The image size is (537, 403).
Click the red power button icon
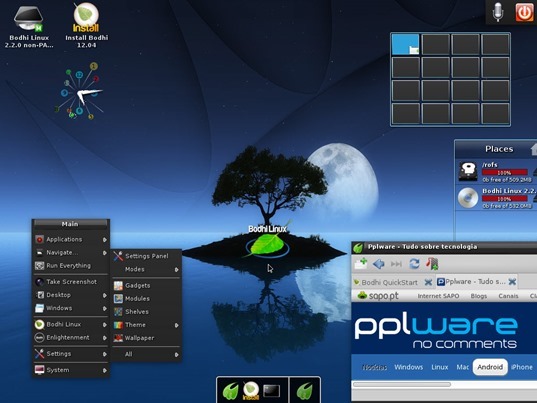click(x=524, y=12)
